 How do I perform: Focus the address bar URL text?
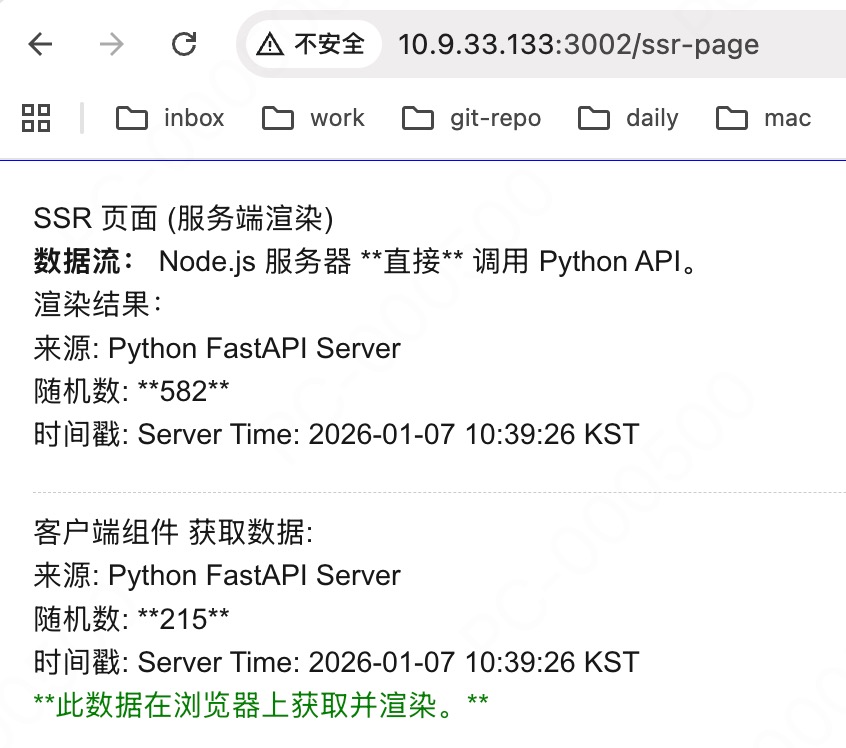tap(578, 44)
